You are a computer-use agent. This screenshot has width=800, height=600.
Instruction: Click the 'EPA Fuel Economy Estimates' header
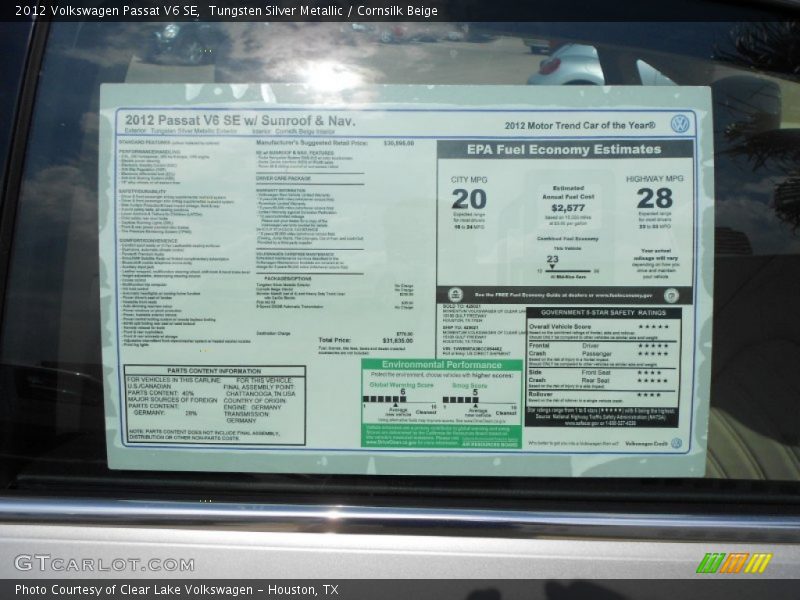pos(564,149)
